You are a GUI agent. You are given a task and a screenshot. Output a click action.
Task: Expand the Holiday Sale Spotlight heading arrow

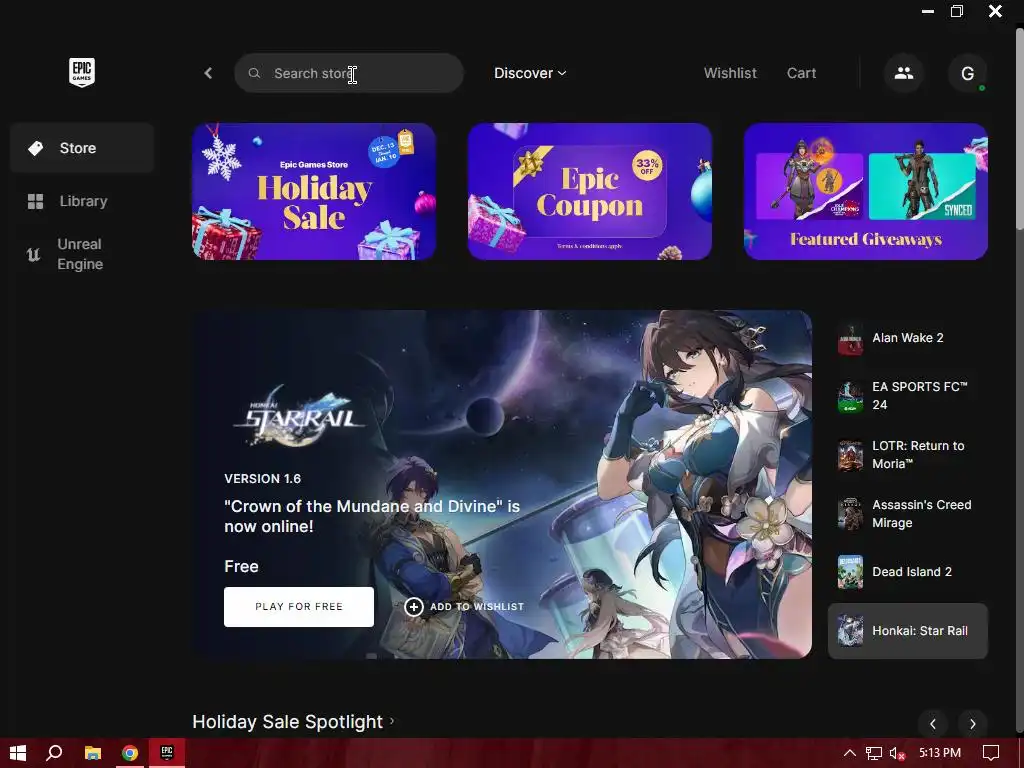pos(392,721)
